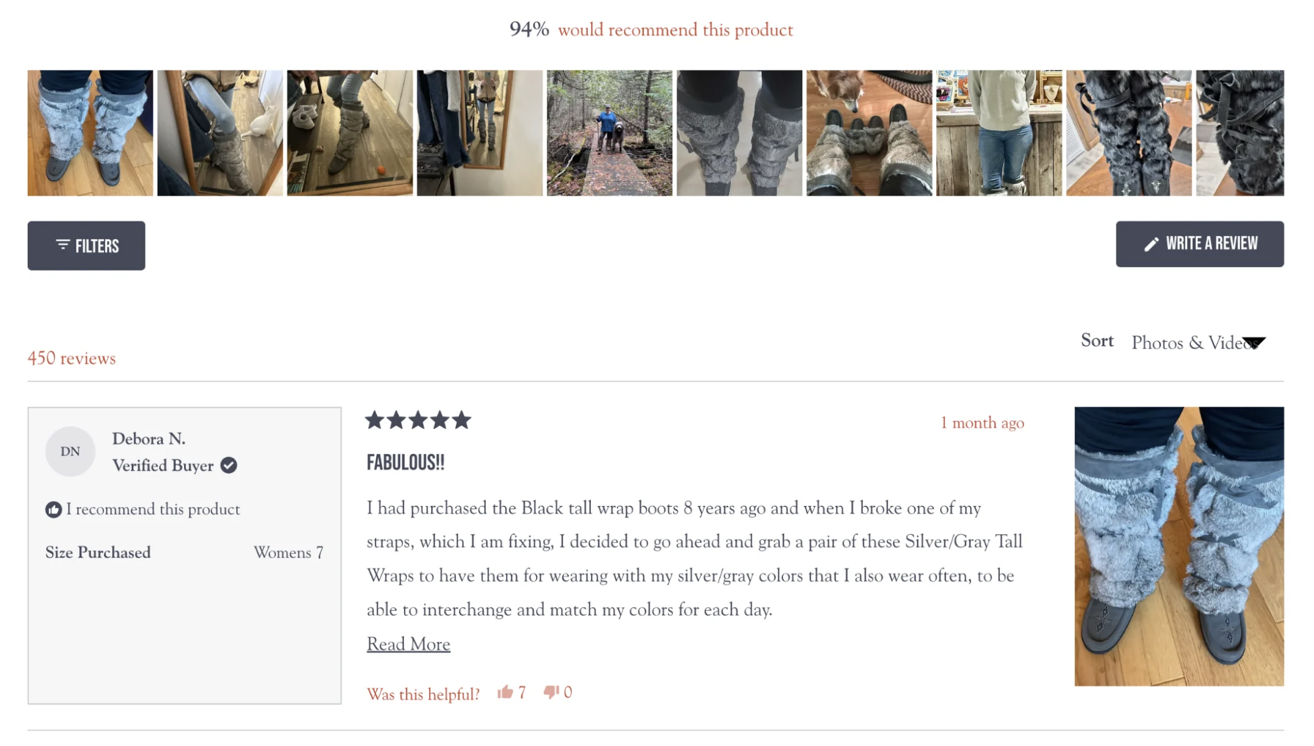Click Write a Review button
1314x746 pixels.
click(1200, 244)
